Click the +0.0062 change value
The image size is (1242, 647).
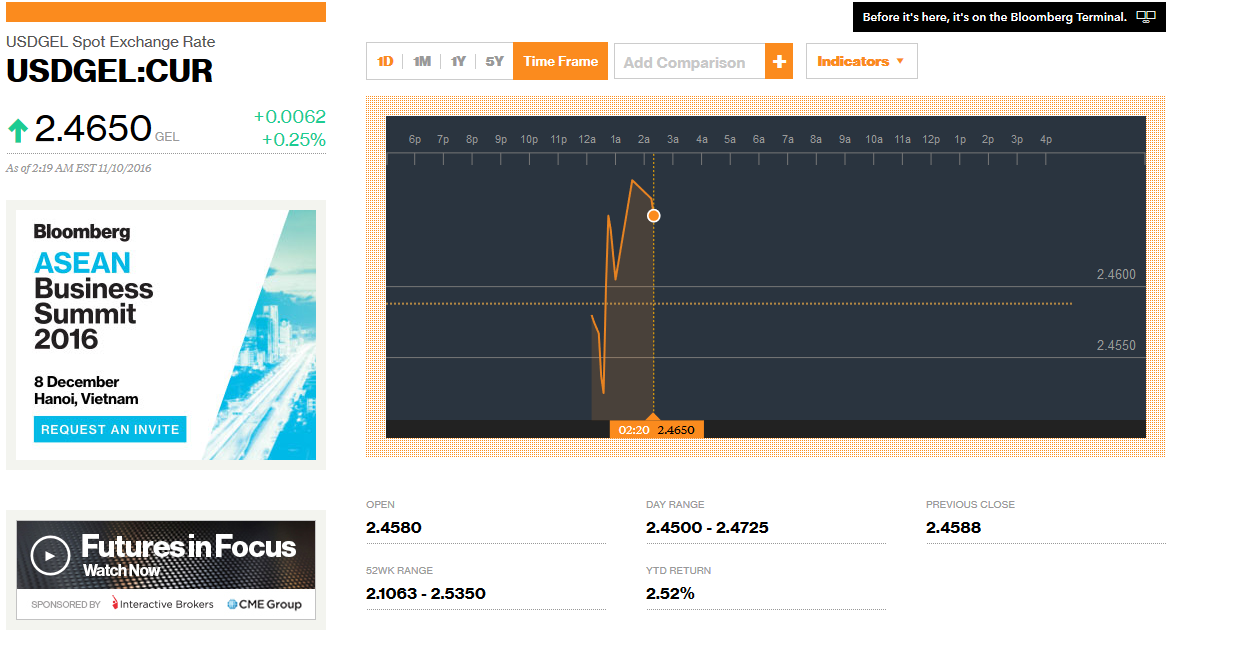[289, 117]
